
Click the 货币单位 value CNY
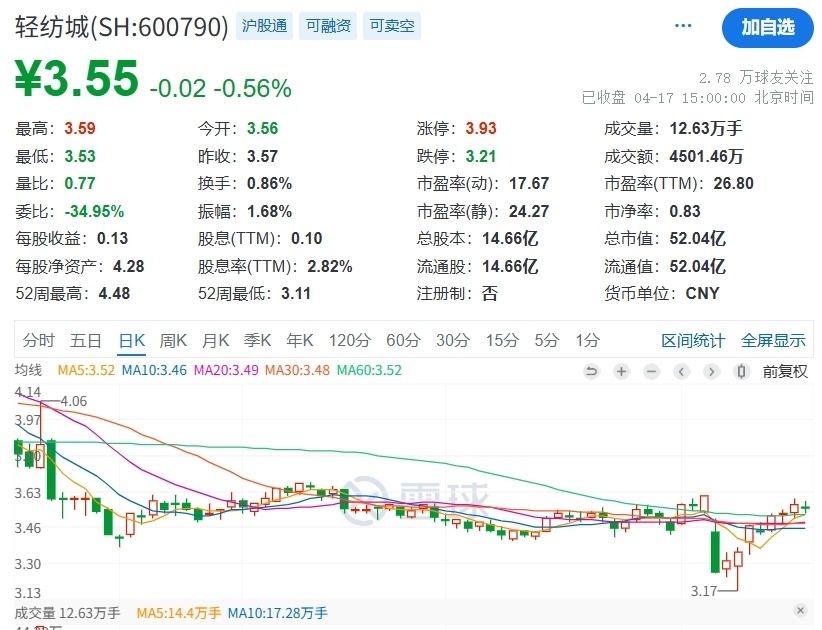[702, 294]
